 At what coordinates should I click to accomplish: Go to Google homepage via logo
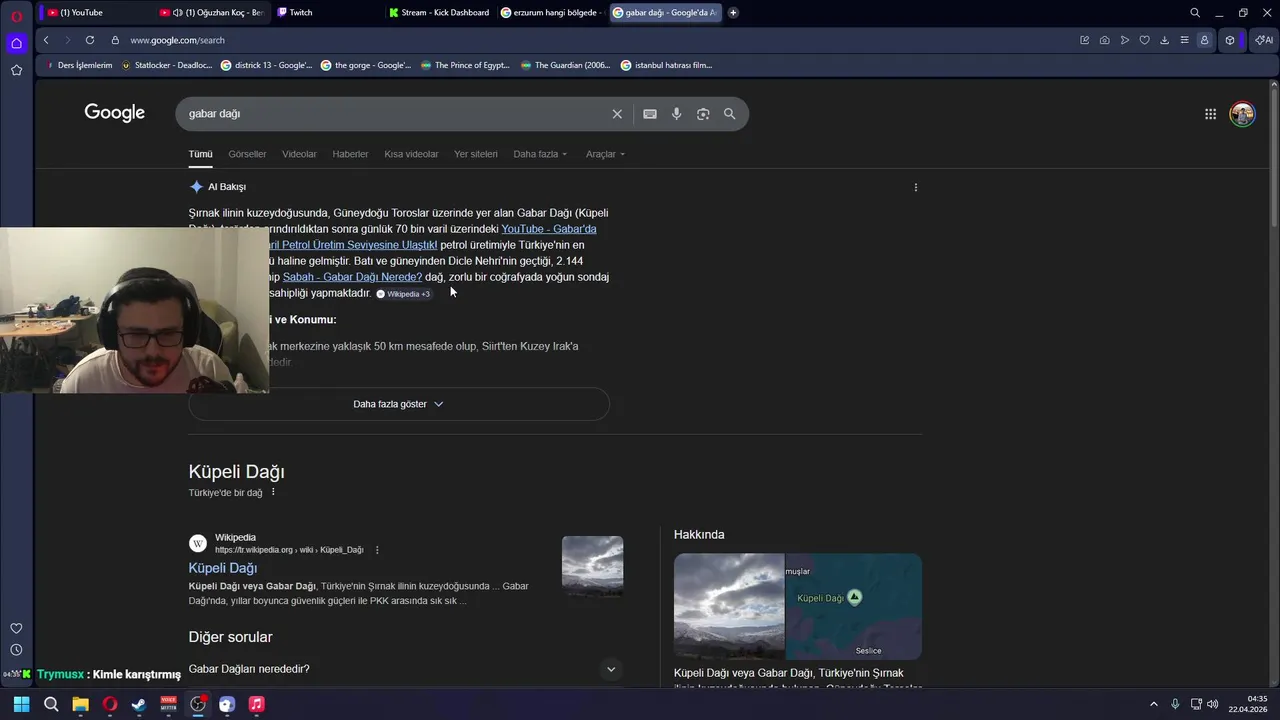tap(115, 113)
